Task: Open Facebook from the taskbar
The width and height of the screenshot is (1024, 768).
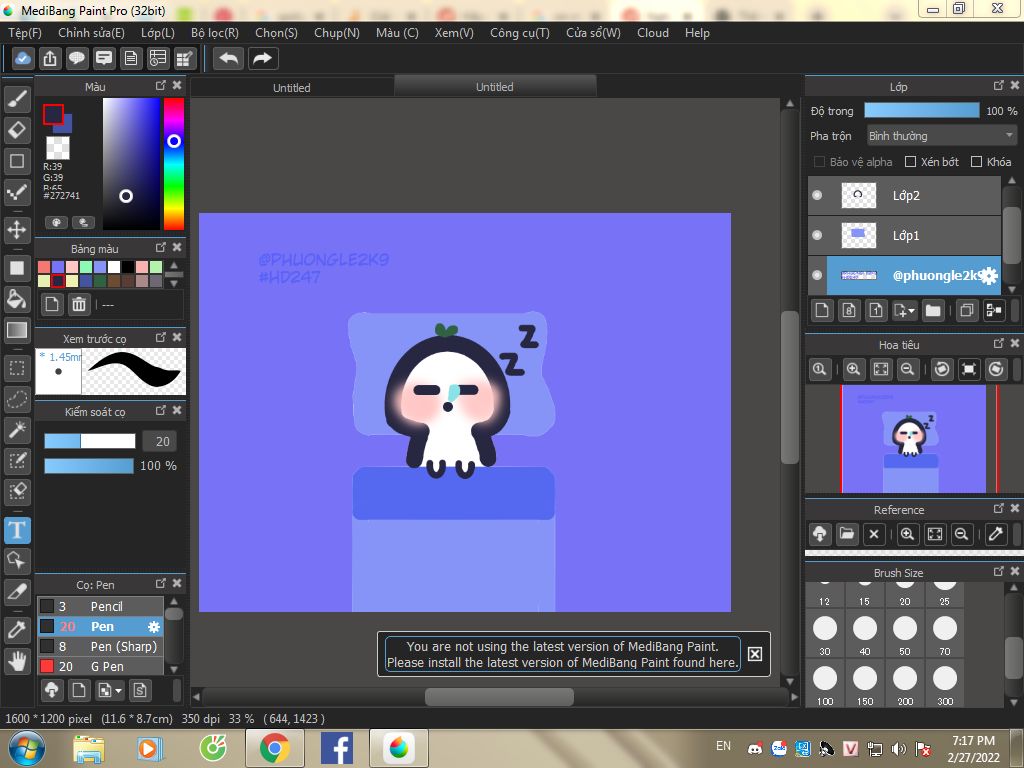Action: click(x=337, y=748)
